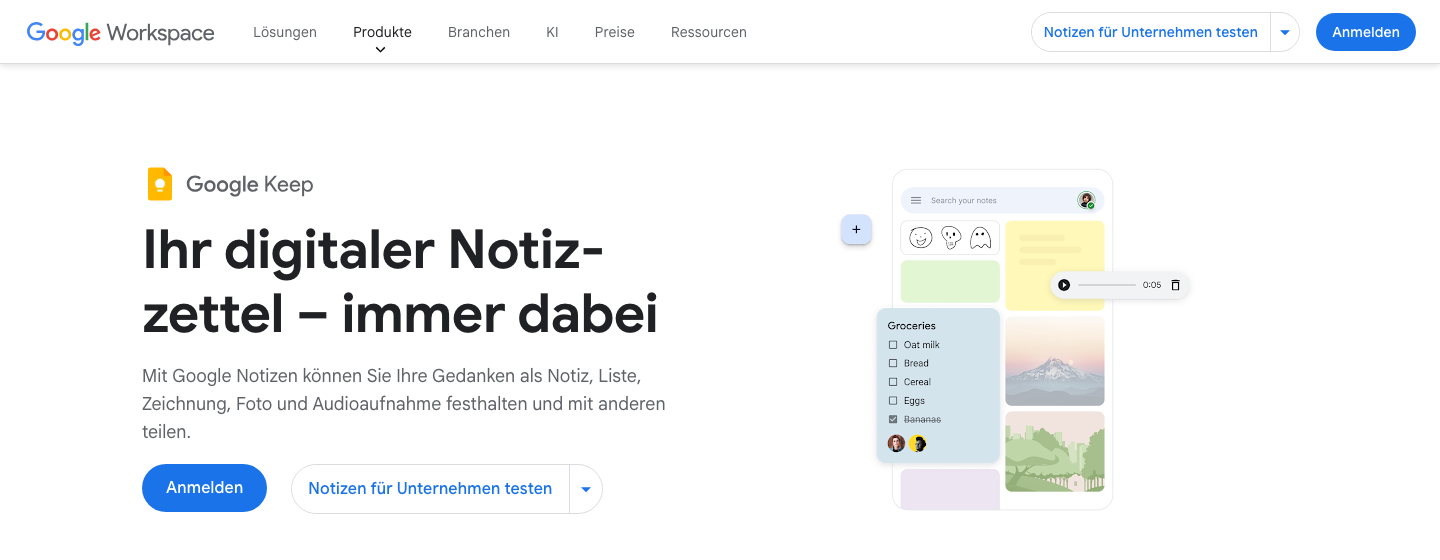Click the green note card
1440x560 pixels.
pyautogui.click(x=950, y=281)
